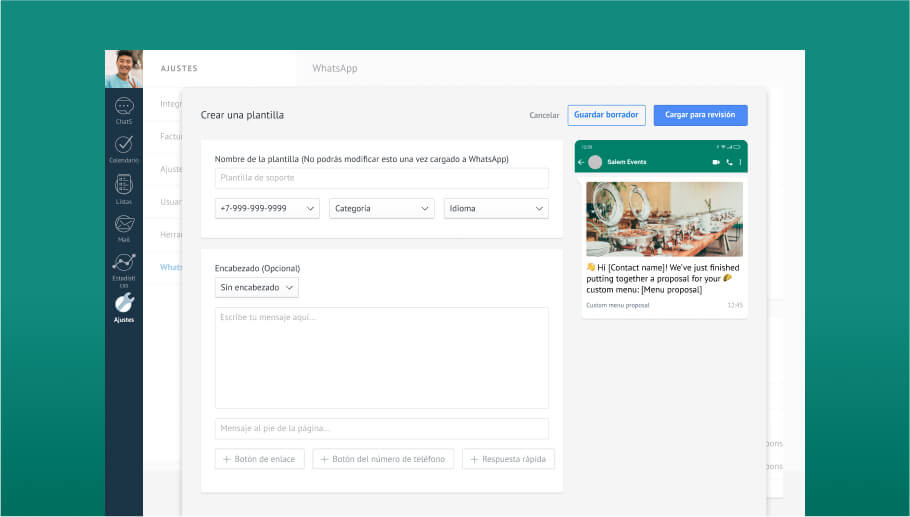Screen dimensions: 910x517
Task: Expand the Categoría dropdown
Action: coord(381,208)
